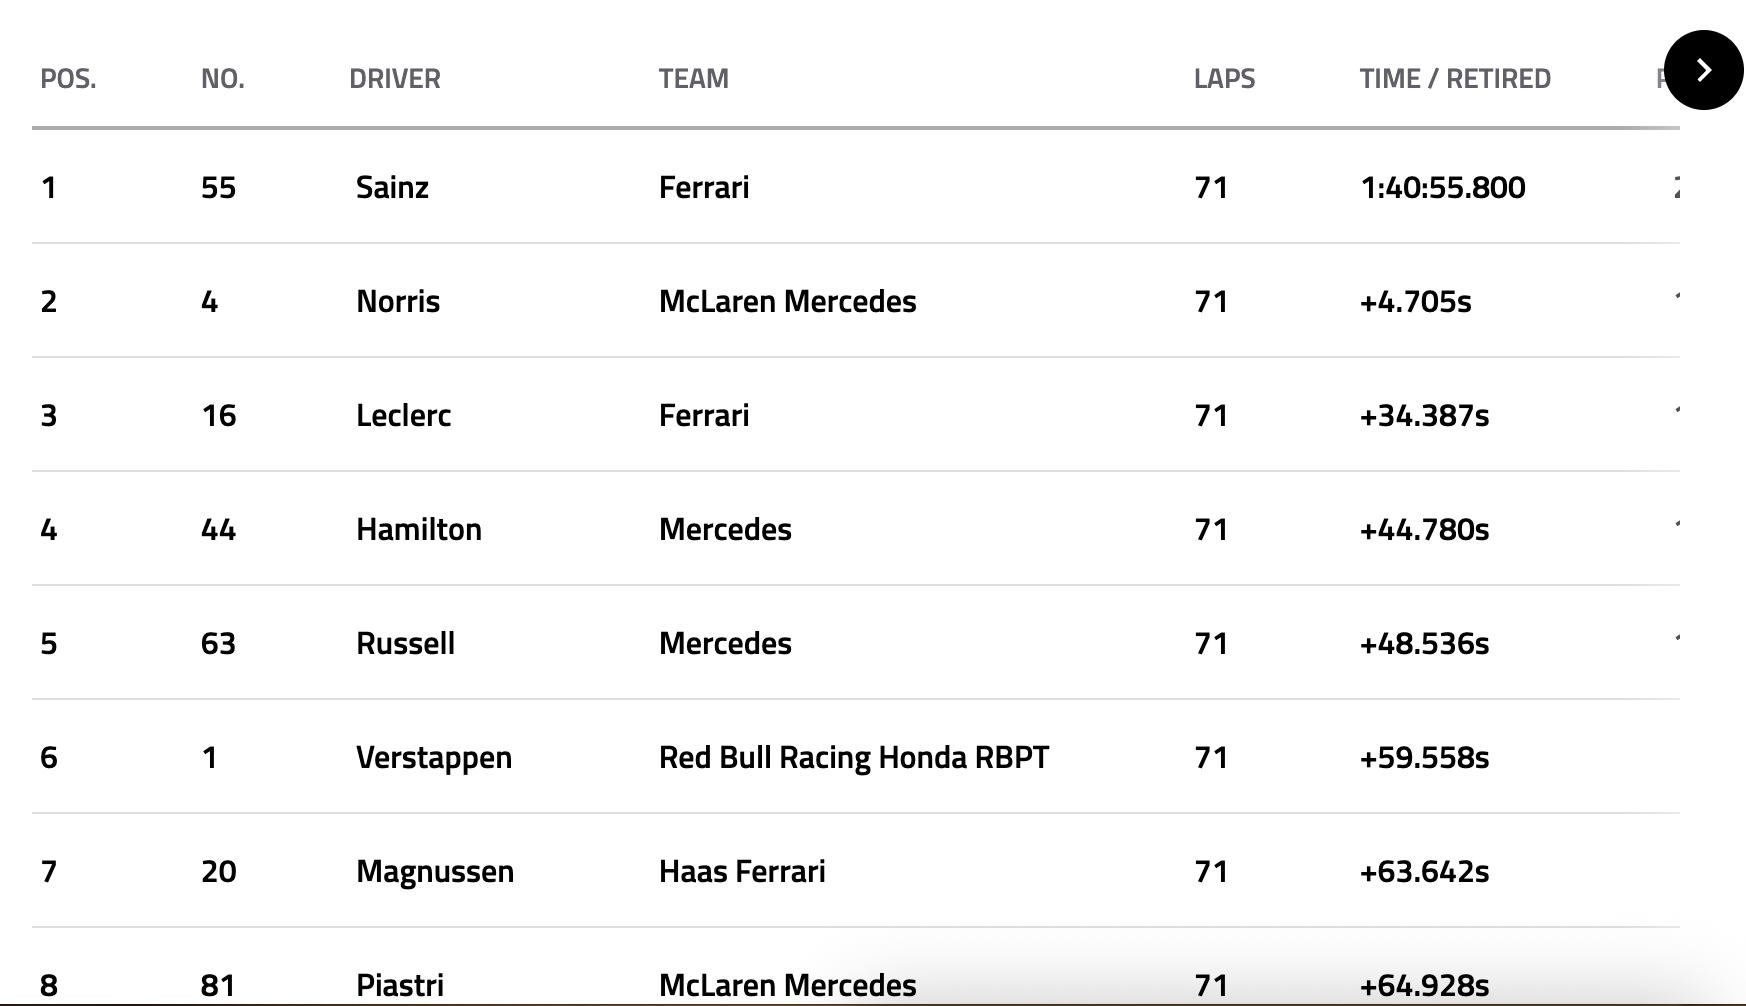Screen dimensions: 1746x1006
Task: Click on Hamilton in the results
Action: coord(419,530)
